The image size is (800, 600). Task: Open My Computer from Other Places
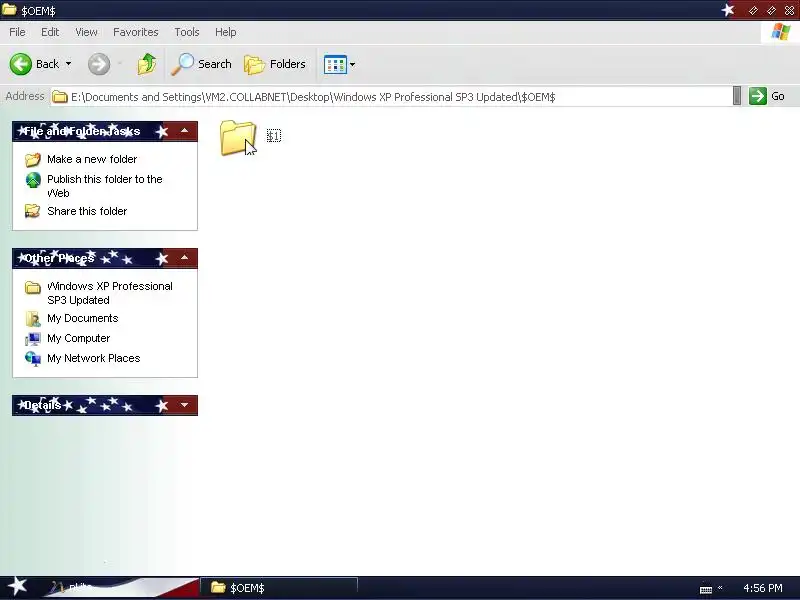[79, 338]
